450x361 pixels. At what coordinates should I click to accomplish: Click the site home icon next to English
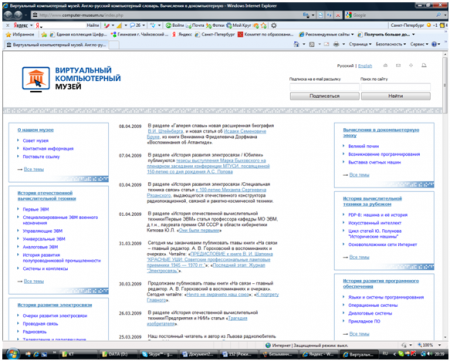pyautogui.click(x=385, y=65)
